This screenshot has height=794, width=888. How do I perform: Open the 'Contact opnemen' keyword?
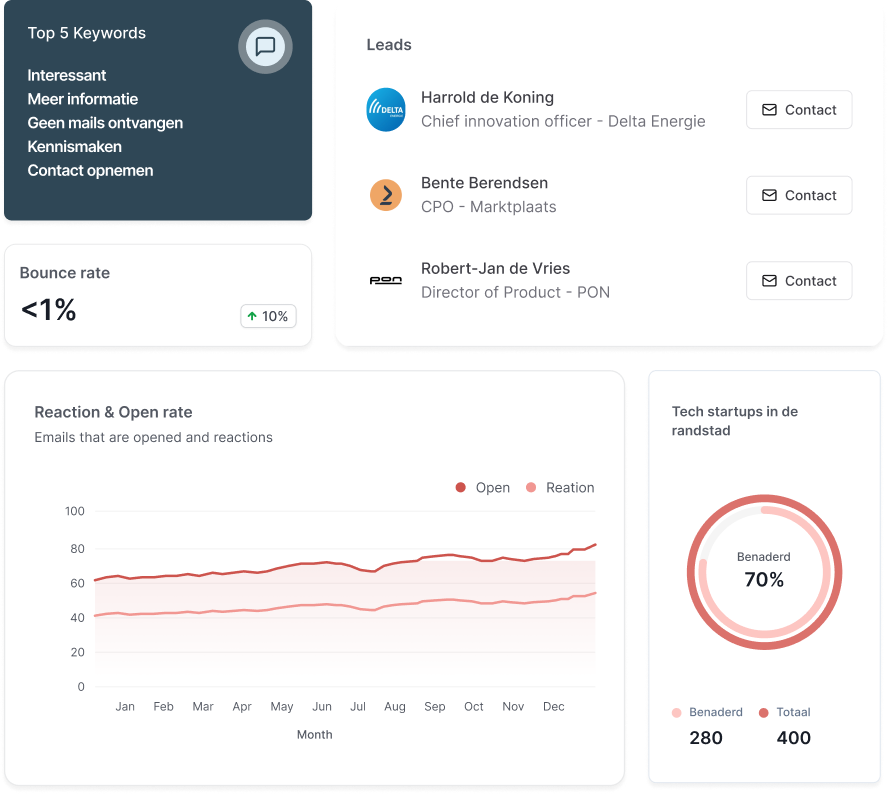point(90,170)
